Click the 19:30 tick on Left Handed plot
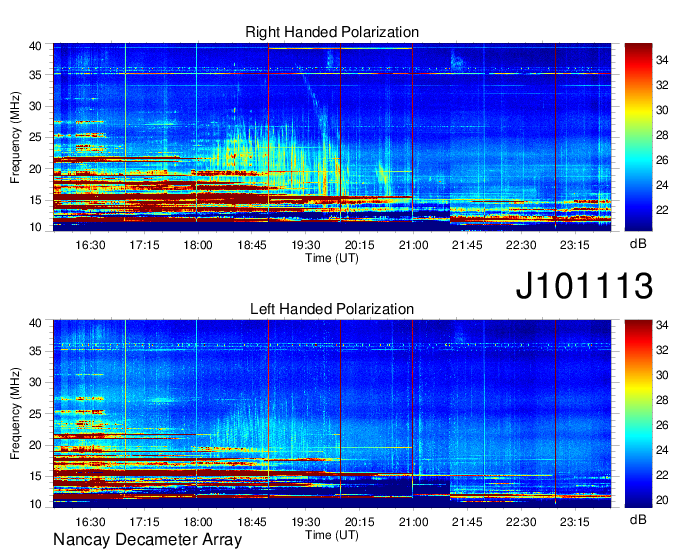680x552 pixels. click(306, 522)
